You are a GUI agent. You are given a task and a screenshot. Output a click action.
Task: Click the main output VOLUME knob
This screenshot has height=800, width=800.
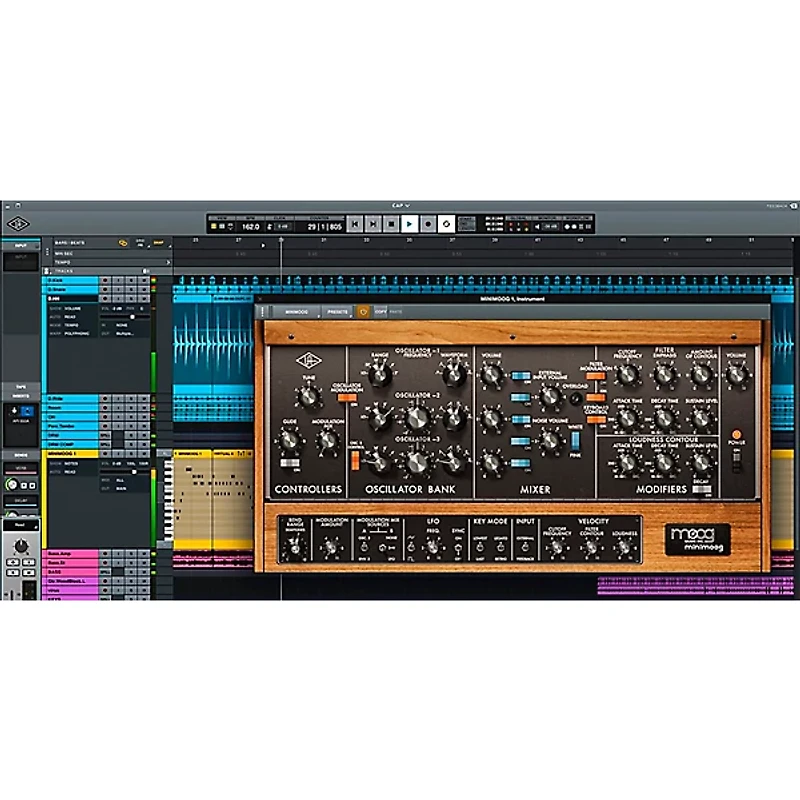pyautogui.click(x=736, y=374)
